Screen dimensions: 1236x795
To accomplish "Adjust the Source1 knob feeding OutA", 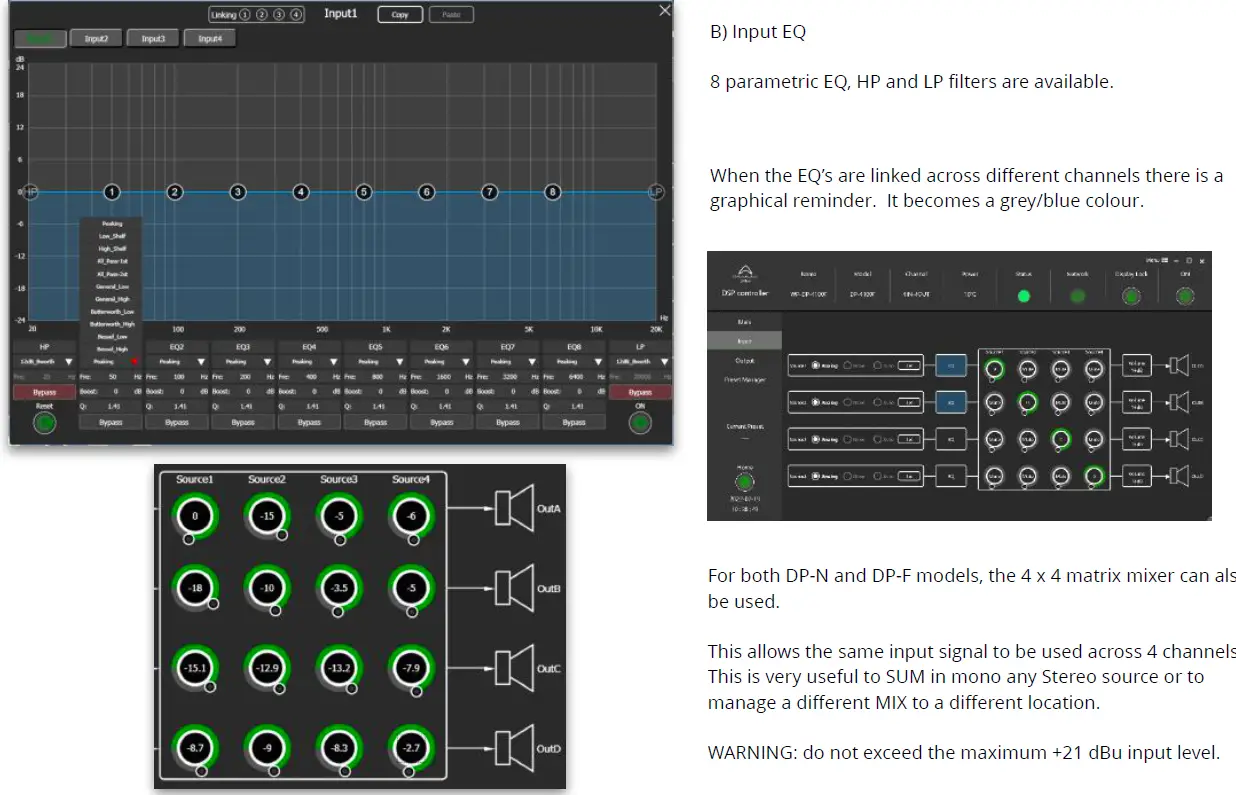I will click(195, 516).
